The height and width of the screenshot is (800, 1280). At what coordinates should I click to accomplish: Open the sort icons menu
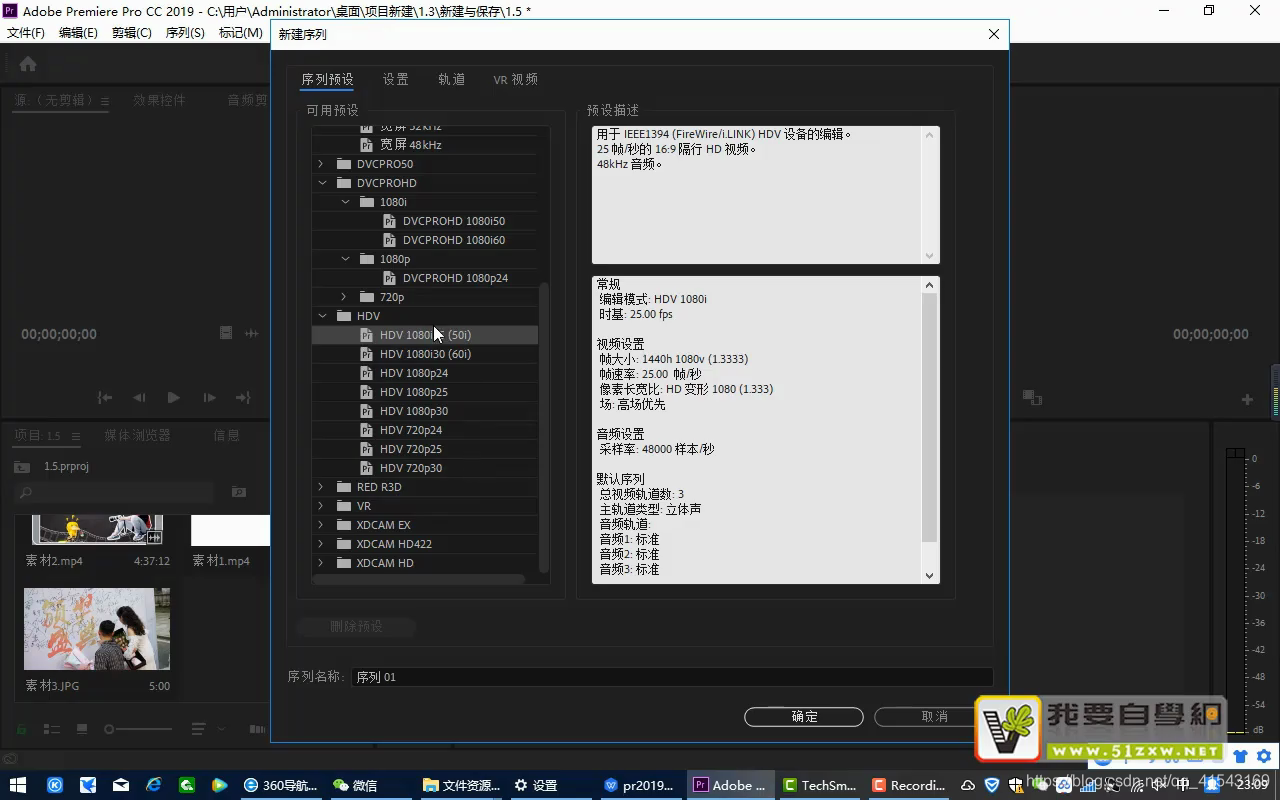tap(198, 729)
